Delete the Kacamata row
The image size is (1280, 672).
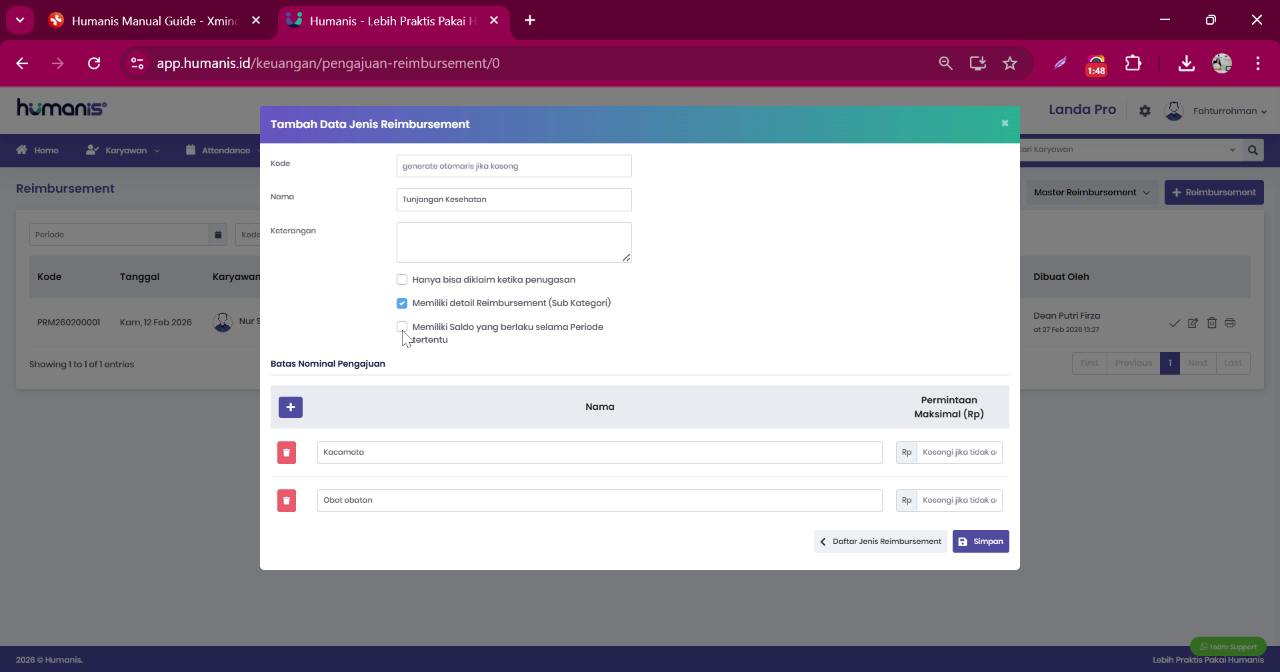pos(286,452)
